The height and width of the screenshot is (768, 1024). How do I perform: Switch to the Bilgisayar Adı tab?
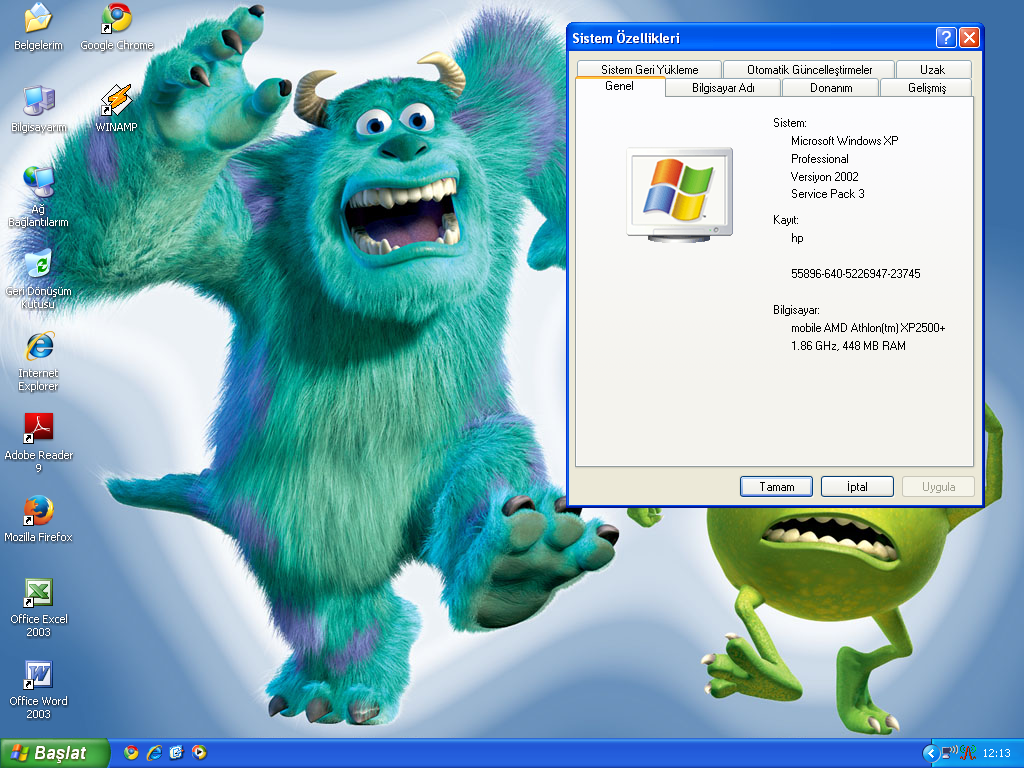pyautogui.click(x=722, y=88)
